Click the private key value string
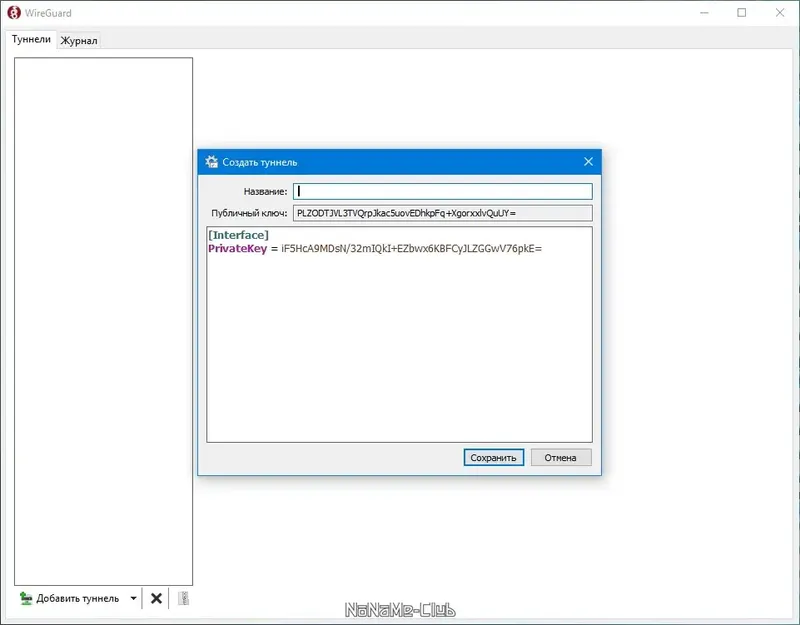This screenshot has width=800, height=625. click(411, 248)
